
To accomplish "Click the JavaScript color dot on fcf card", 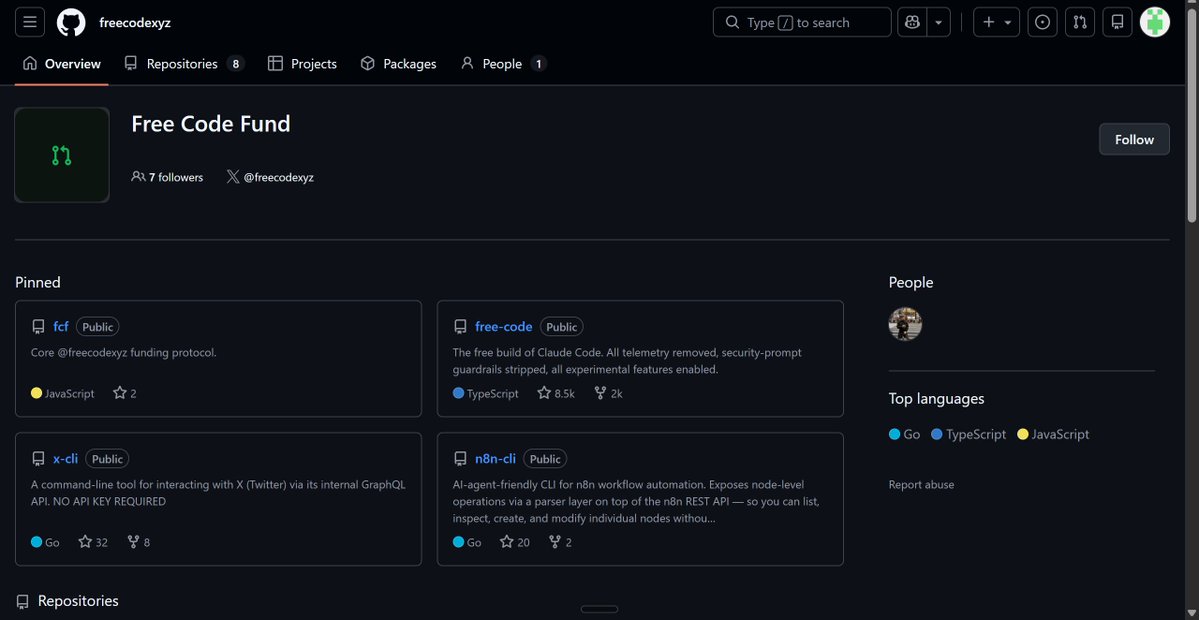I will pyautogui.click(x=36, y=394).
